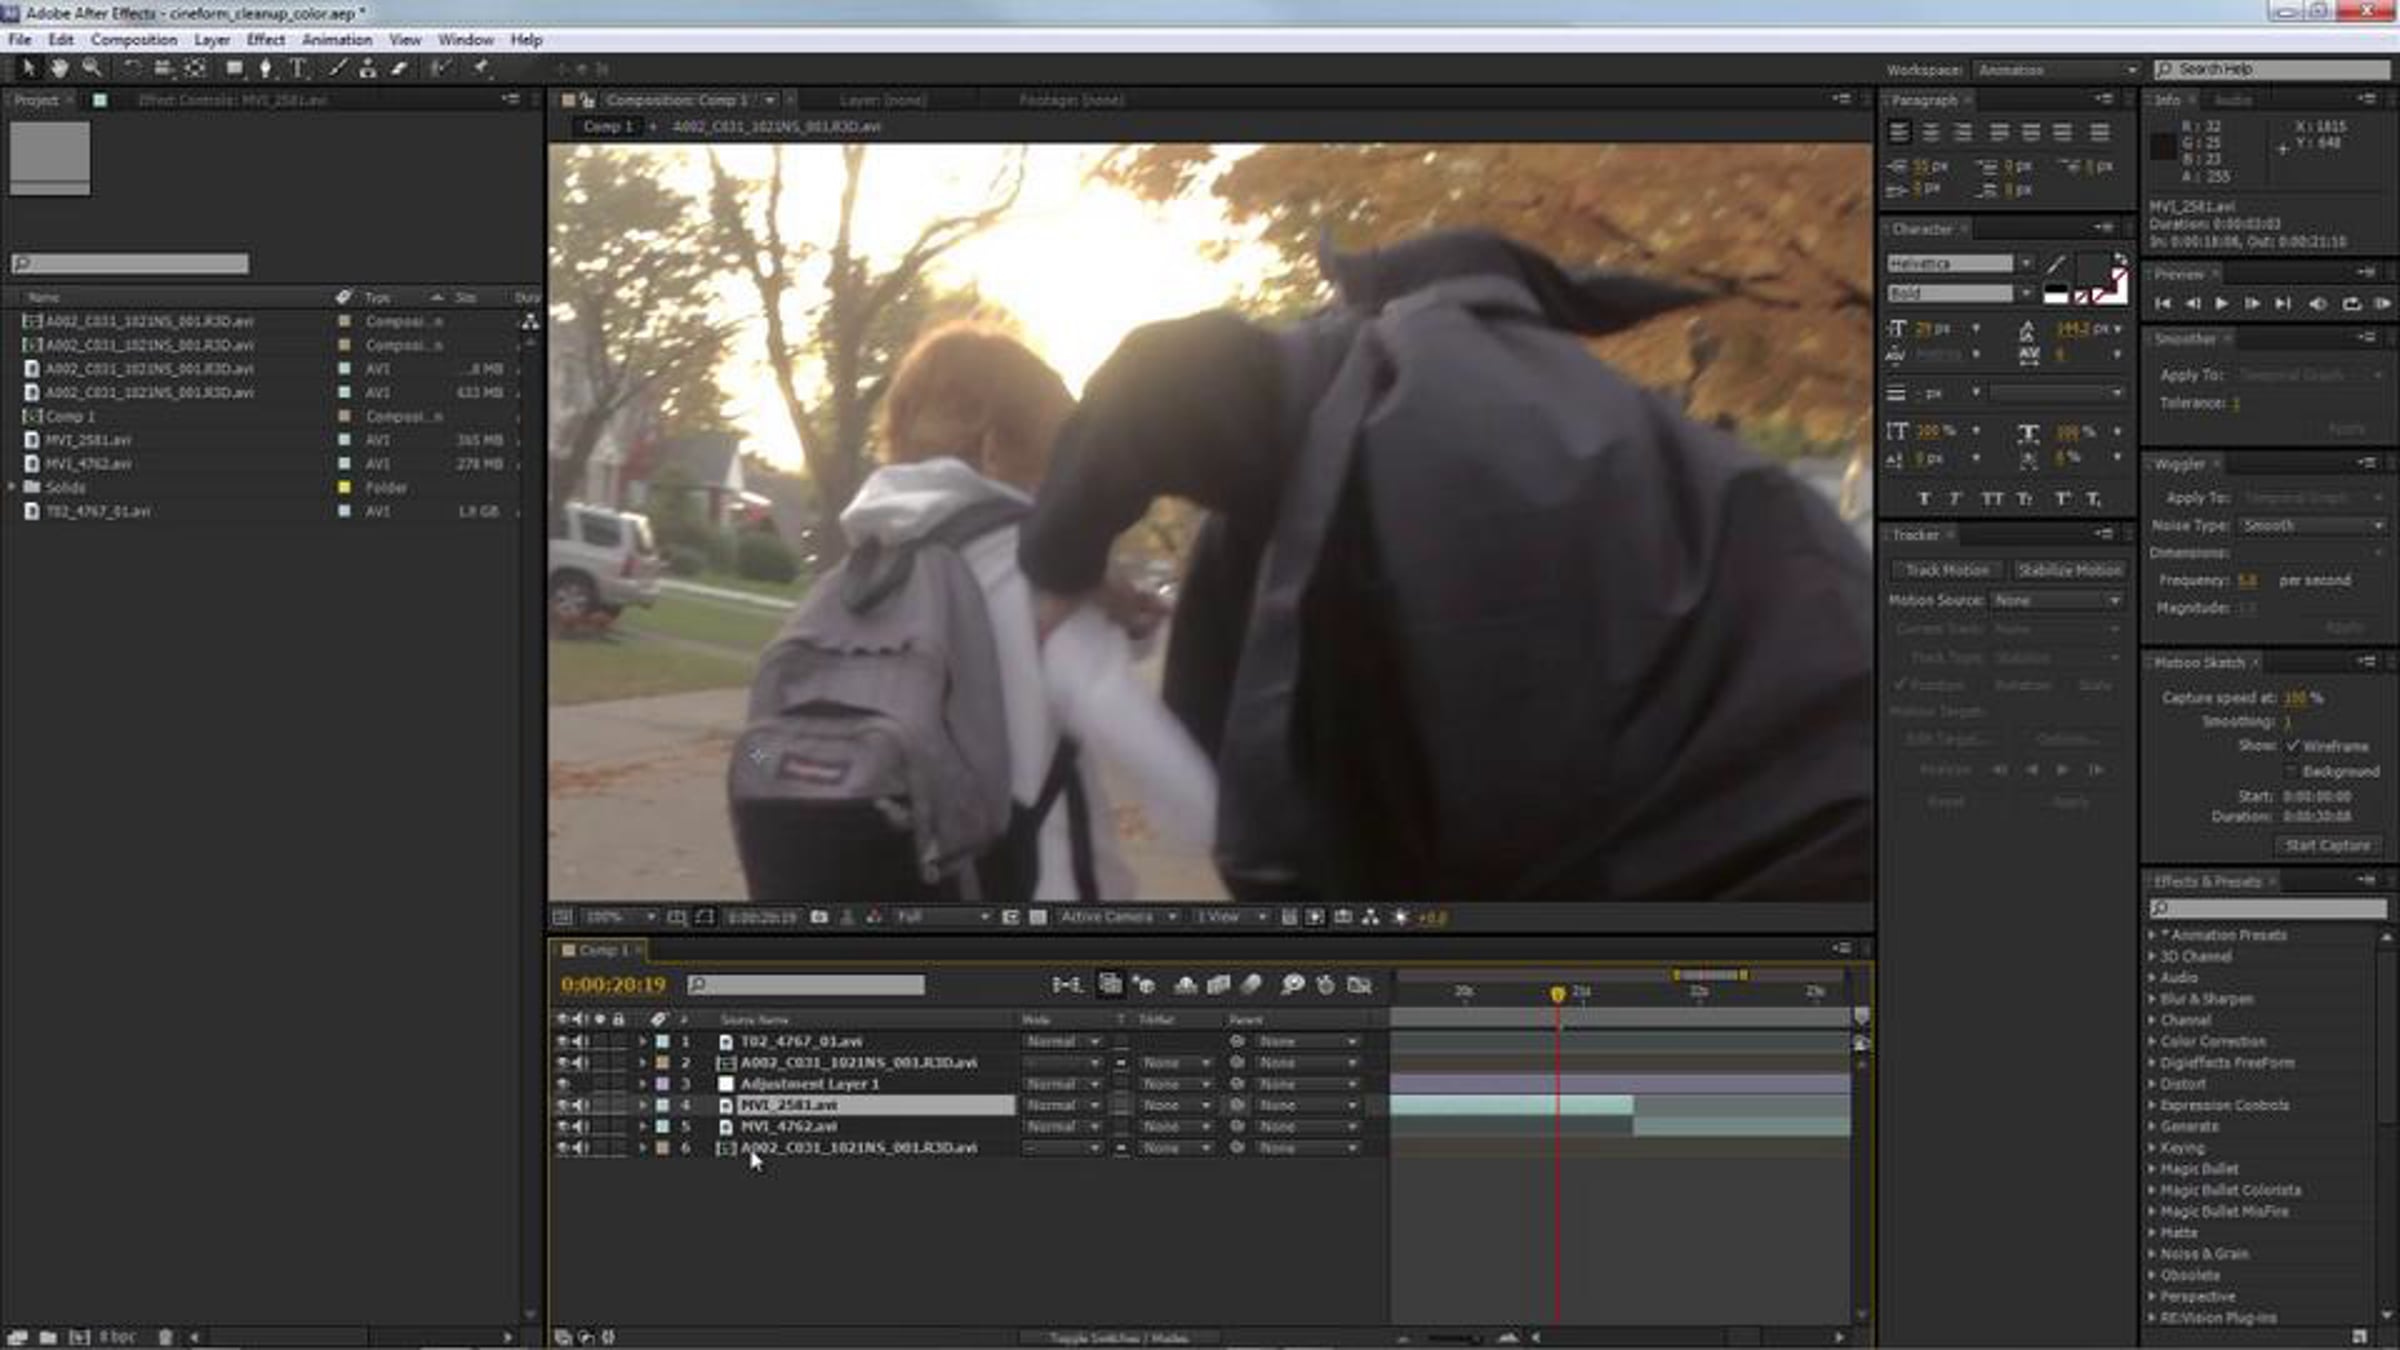Expand the Color Correction effects category

click(x=2152, y=1041)
